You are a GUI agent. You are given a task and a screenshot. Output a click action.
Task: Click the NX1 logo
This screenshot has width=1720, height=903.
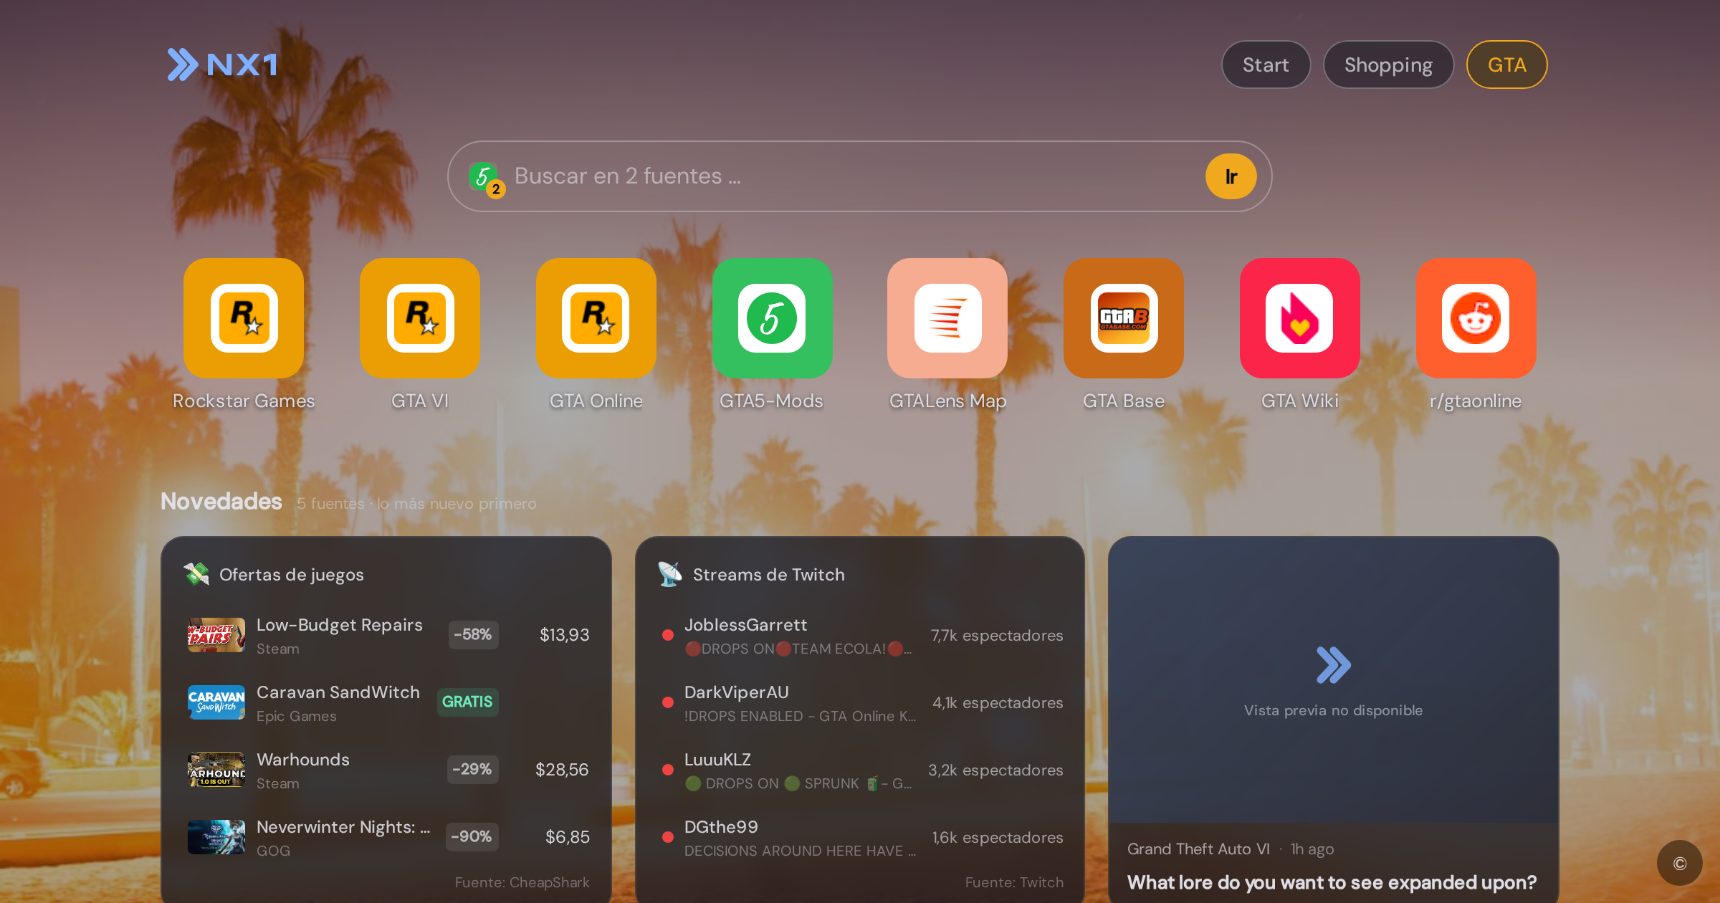click(222, 65)
